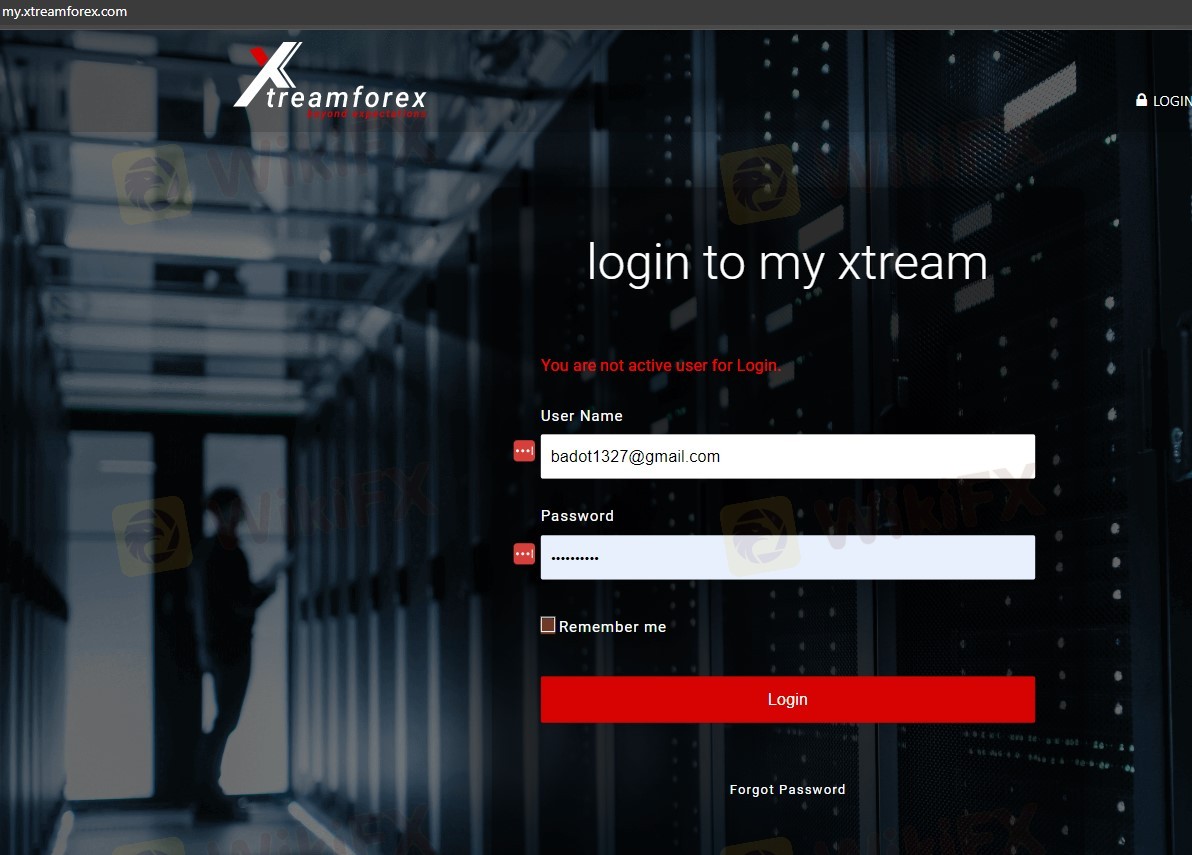The height and width of the screenshot is (855, 1192).
Task: Click the 'not active user' error message
Action: [x=661, y=366]
